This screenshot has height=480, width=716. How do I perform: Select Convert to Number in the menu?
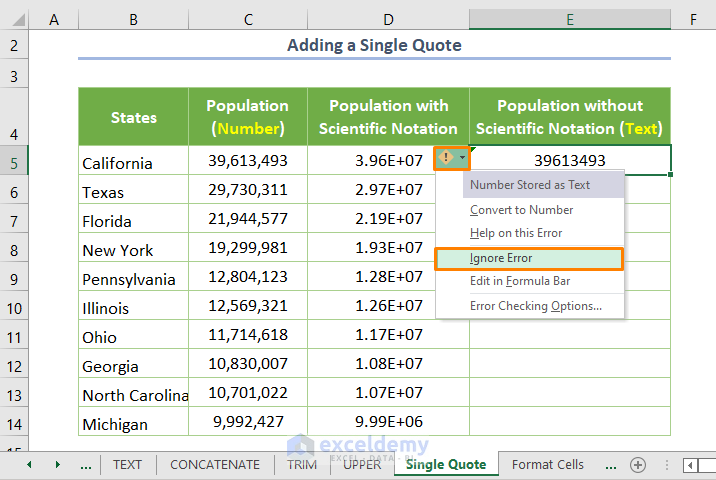(521, 210)
